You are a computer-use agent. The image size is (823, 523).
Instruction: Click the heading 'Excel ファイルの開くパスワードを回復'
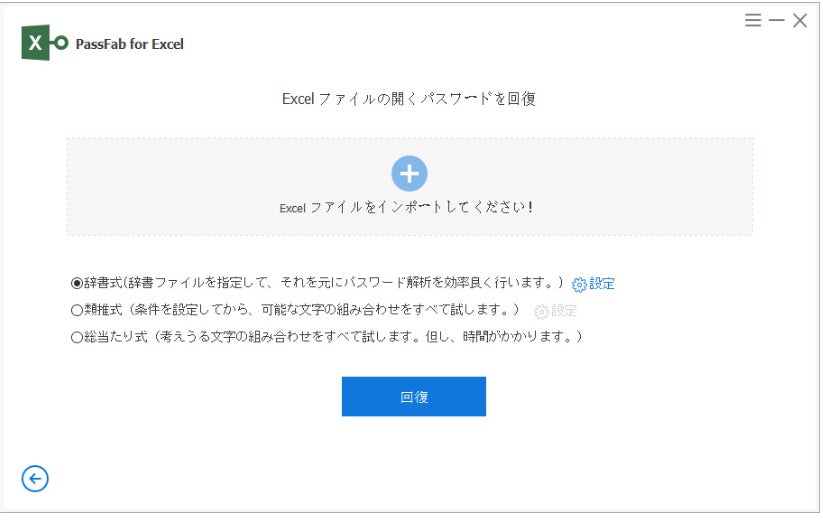pyautogui.click(x=409, y=99)
